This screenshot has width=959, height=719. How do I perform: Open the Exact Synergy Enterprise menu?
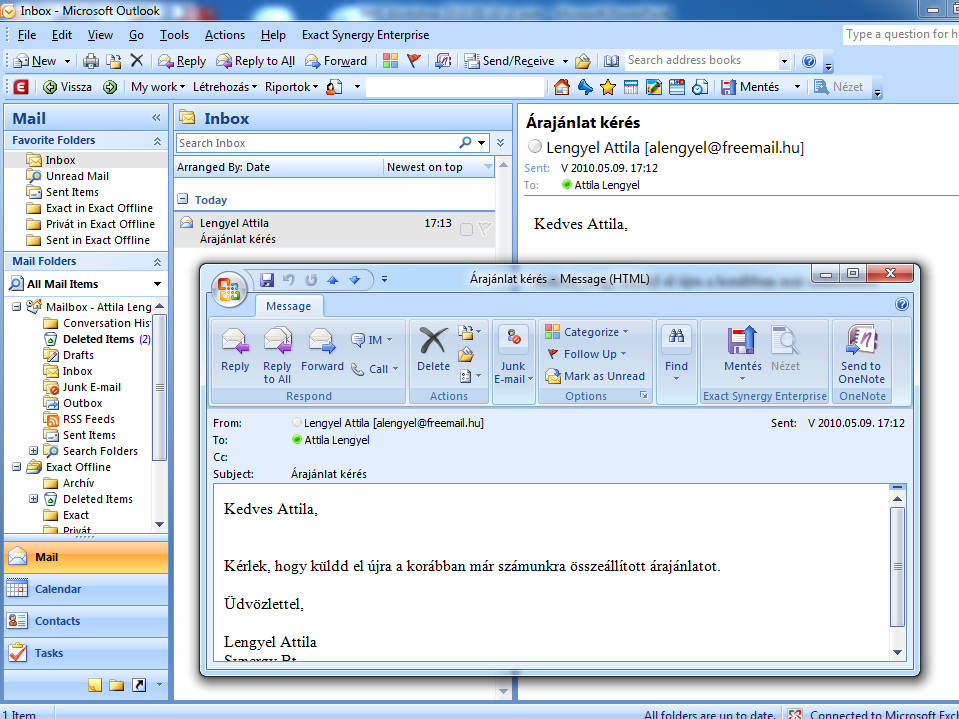coord(365,35)
